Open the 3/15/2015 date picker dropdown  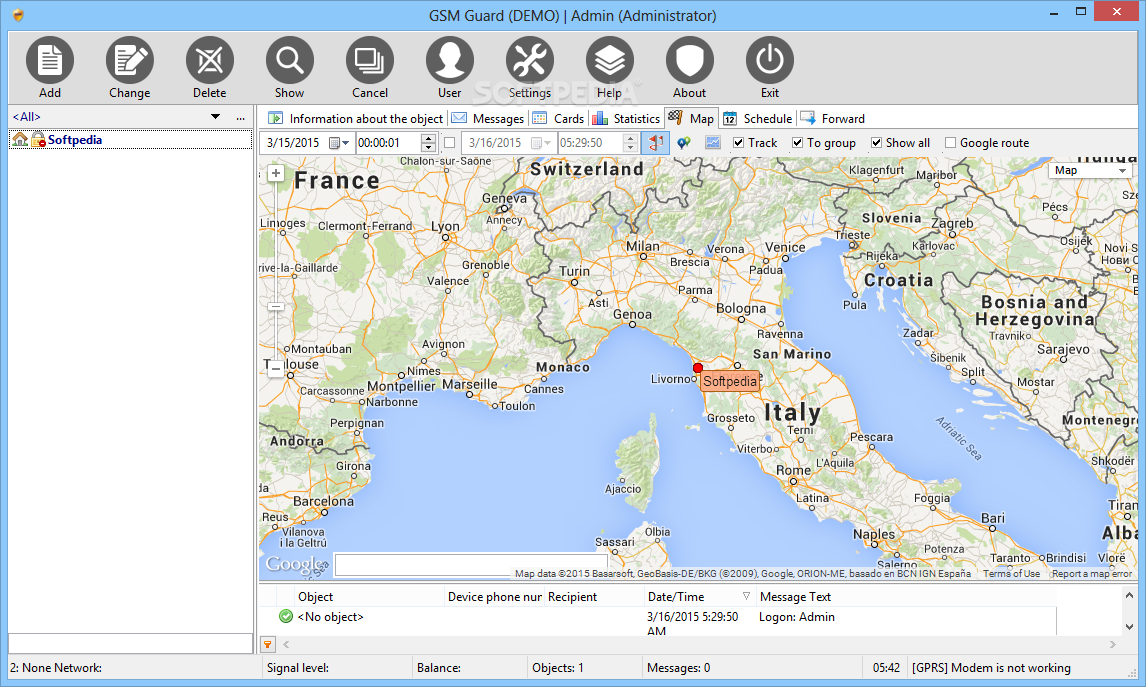coord(339,143)
